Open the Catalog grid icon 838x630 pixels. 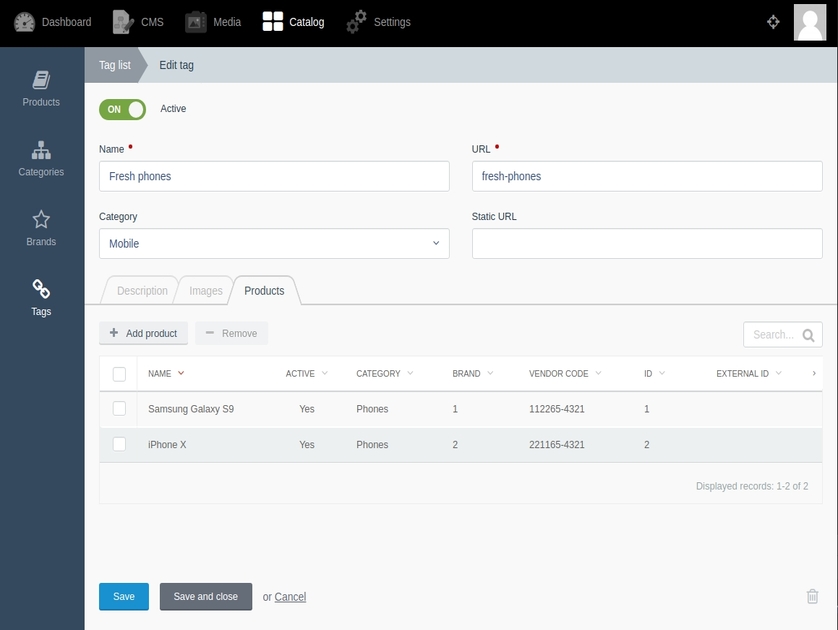(273, 22)
